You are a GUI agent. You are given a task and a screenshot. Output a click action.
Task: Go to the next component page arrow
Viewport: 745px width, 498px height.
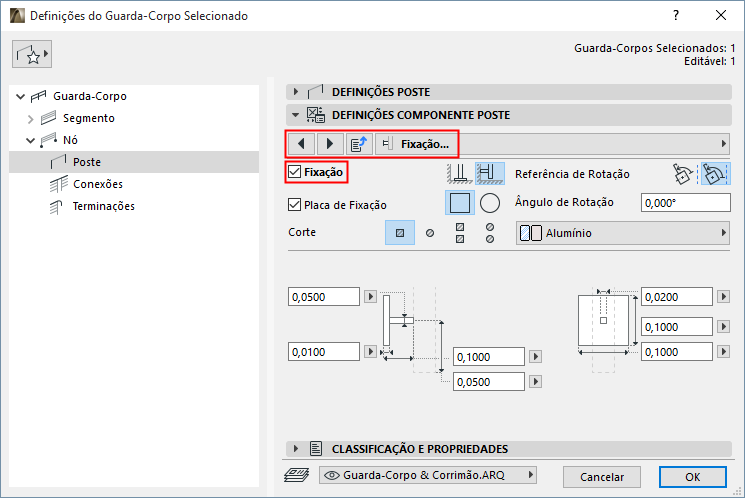[329, 144]
